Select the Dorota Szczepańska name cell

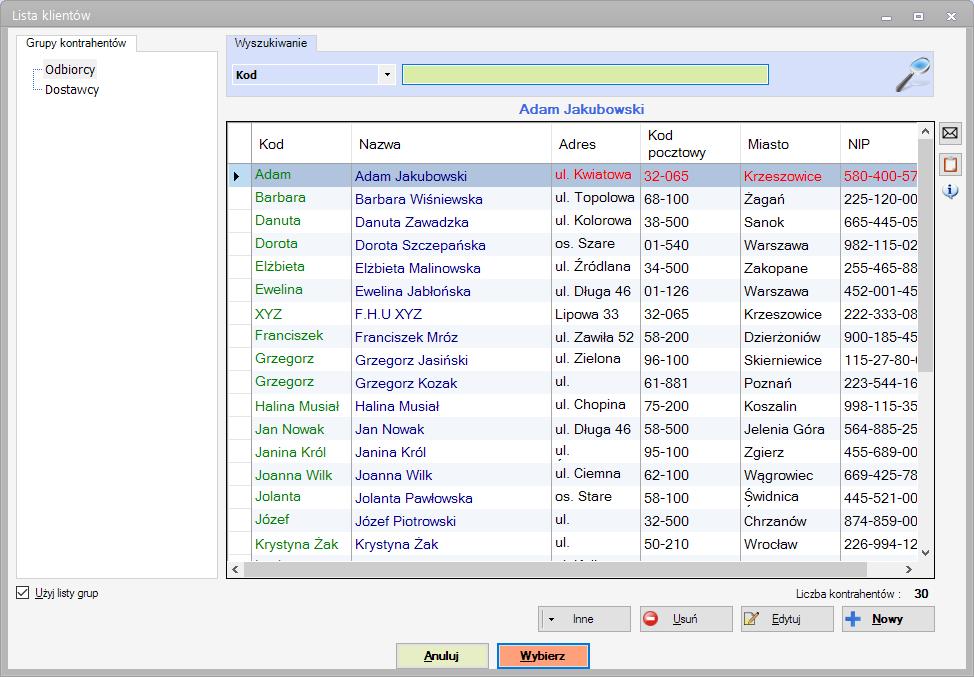coord(451,245)
